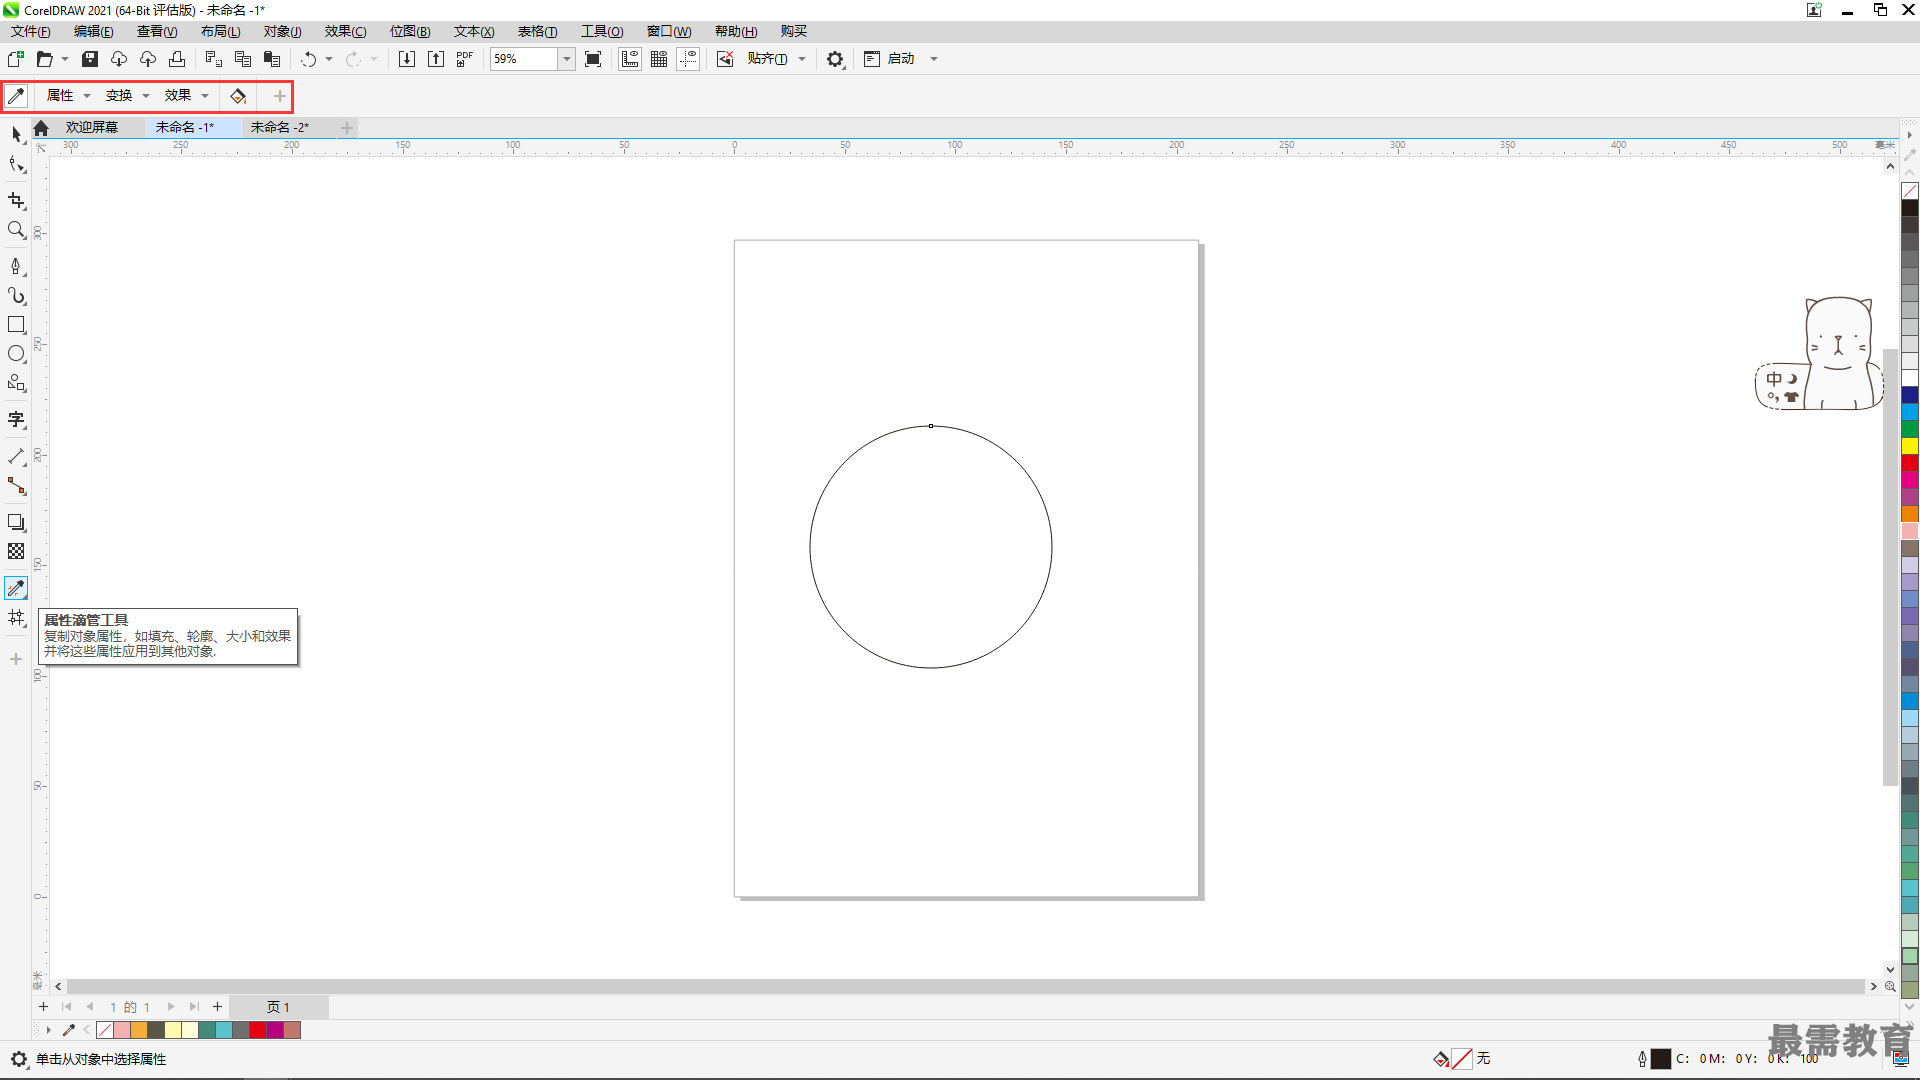Pick yellow swatch in right palette

tap(1910, 446)
